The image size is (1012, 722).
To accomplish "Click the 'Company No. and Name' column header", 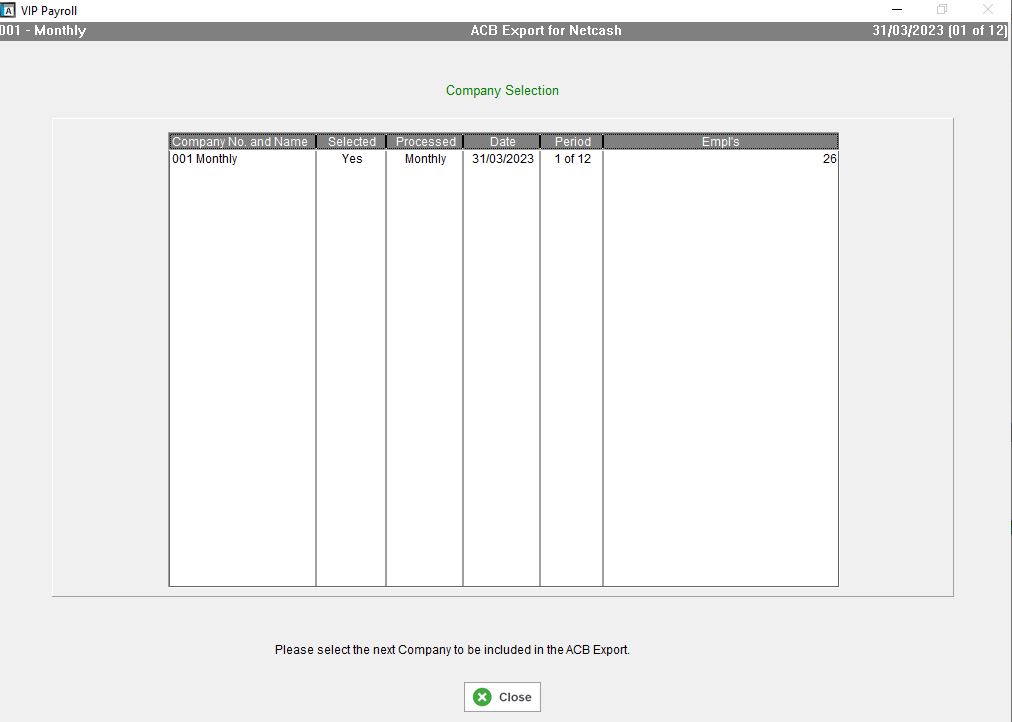I will point(242,141).
